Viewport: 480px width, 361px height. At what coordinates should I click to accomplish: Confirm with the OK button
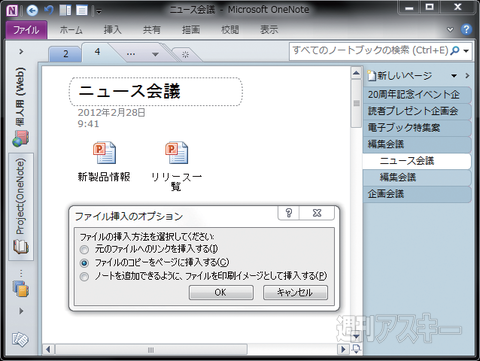tap(221, 293)
